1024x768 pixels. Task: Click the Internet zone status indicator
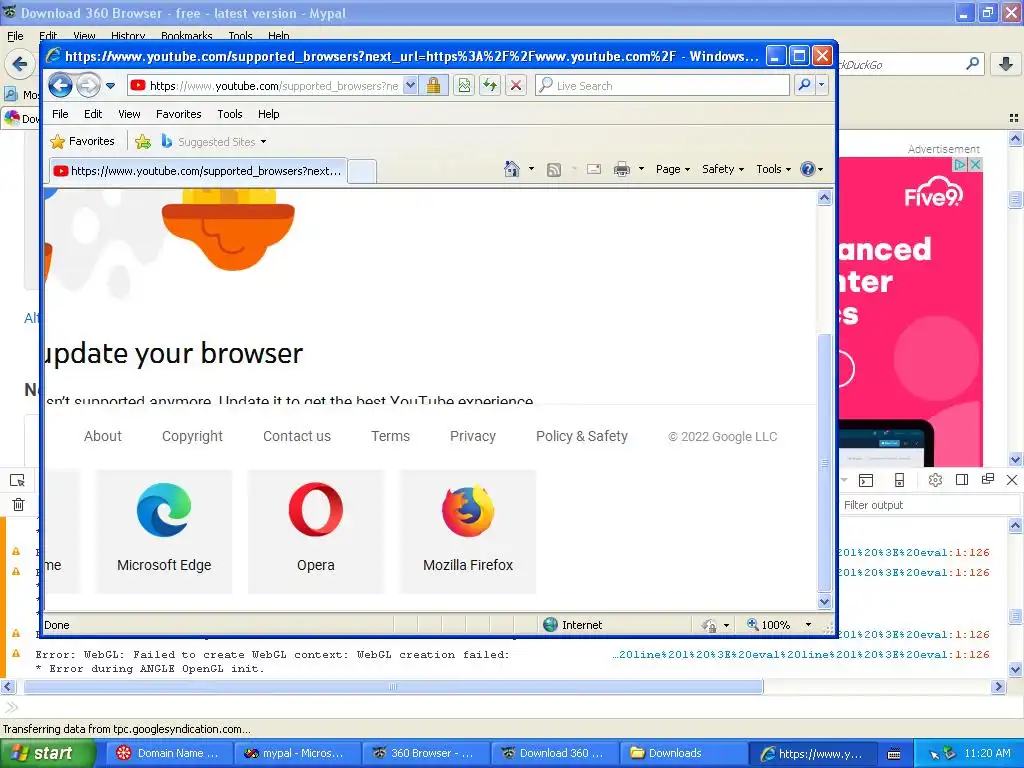pyautogui.click(x=573, y=625)
